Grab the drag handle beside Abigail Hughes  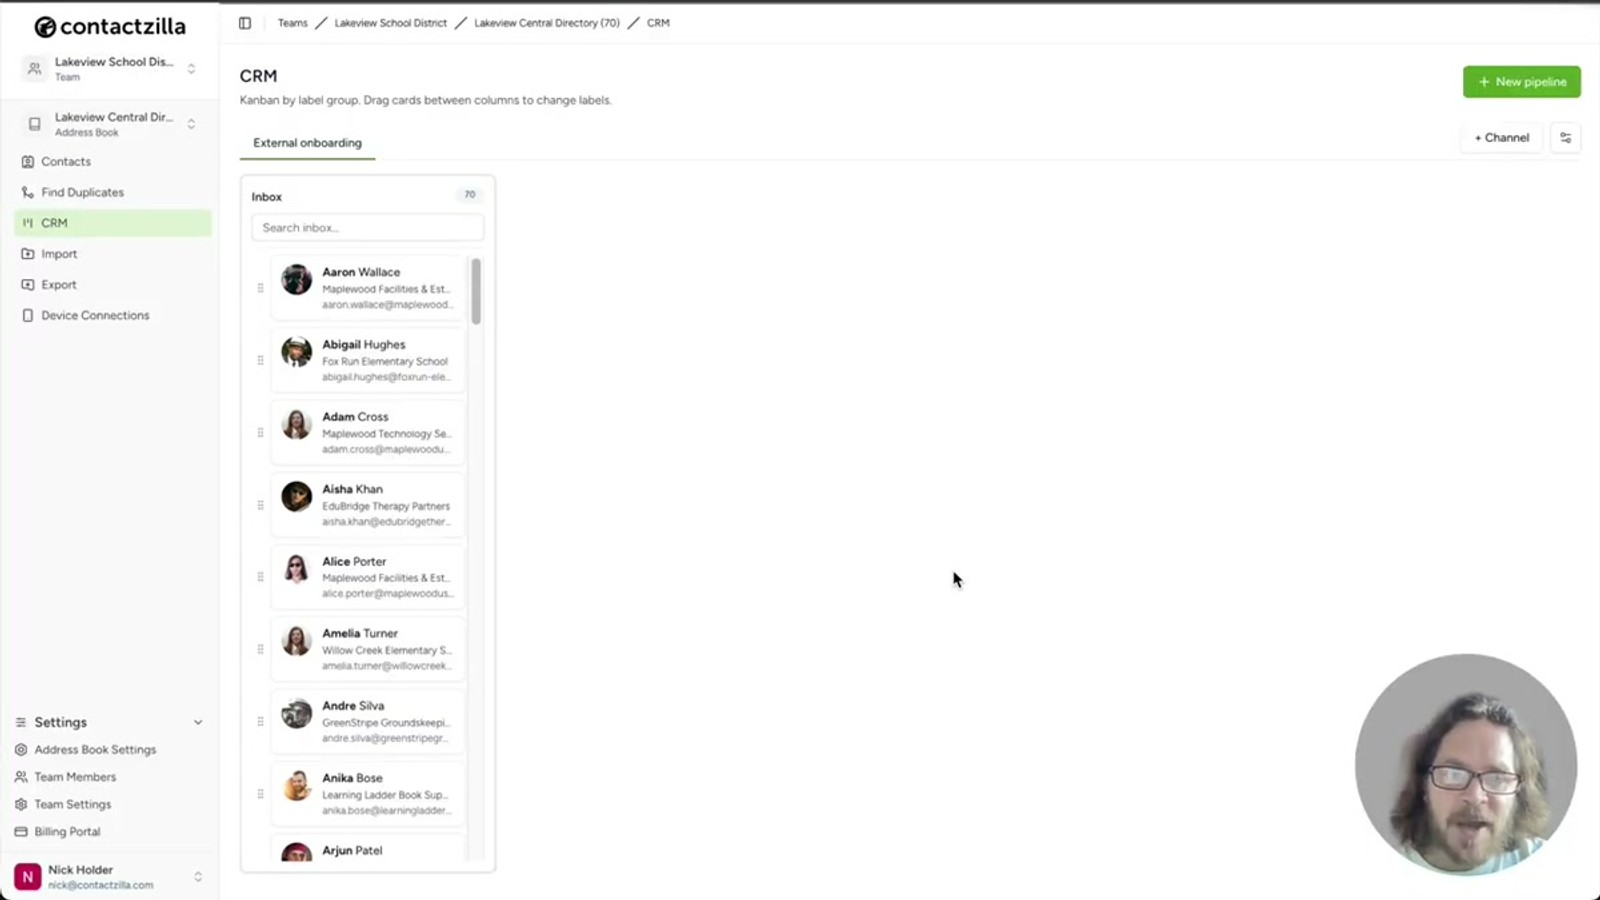(x=260, y=360)
